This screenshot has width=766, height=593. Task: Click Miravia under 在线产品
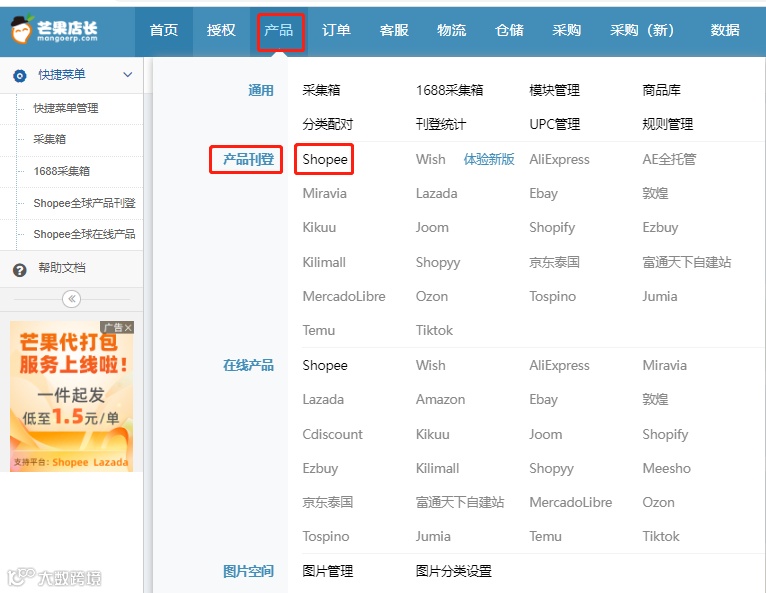point(664,365)
